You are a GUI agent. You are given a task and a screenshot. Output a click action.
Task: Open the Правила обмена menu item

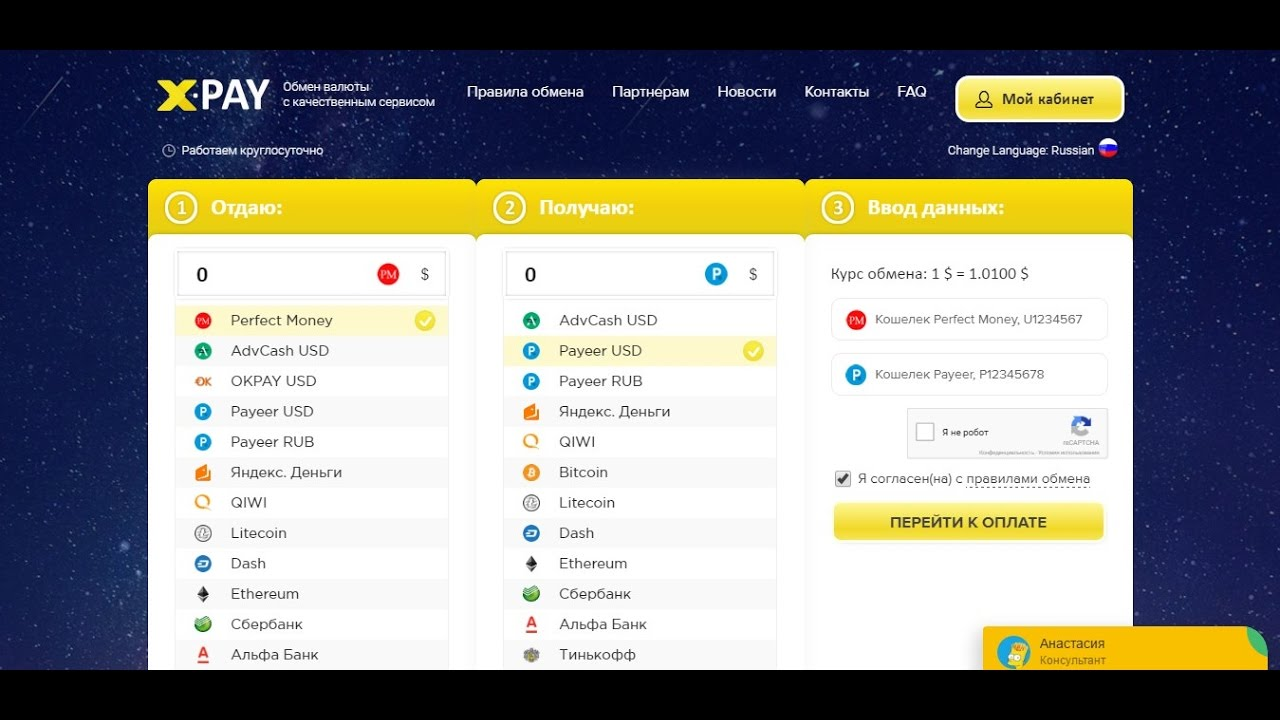[525, 92]
